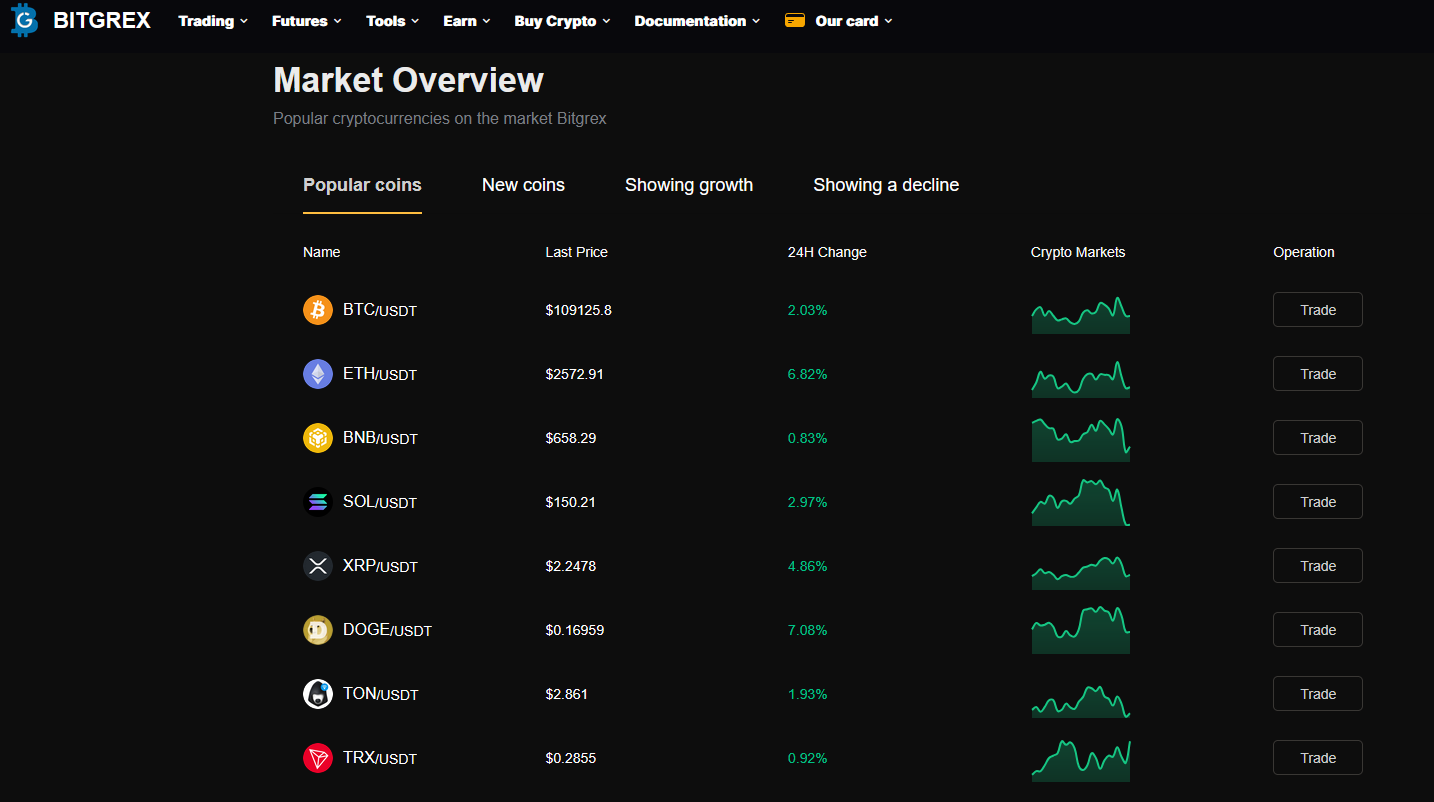
Task: Switch to the Showing growth tab
Action: tap(689, 185)
